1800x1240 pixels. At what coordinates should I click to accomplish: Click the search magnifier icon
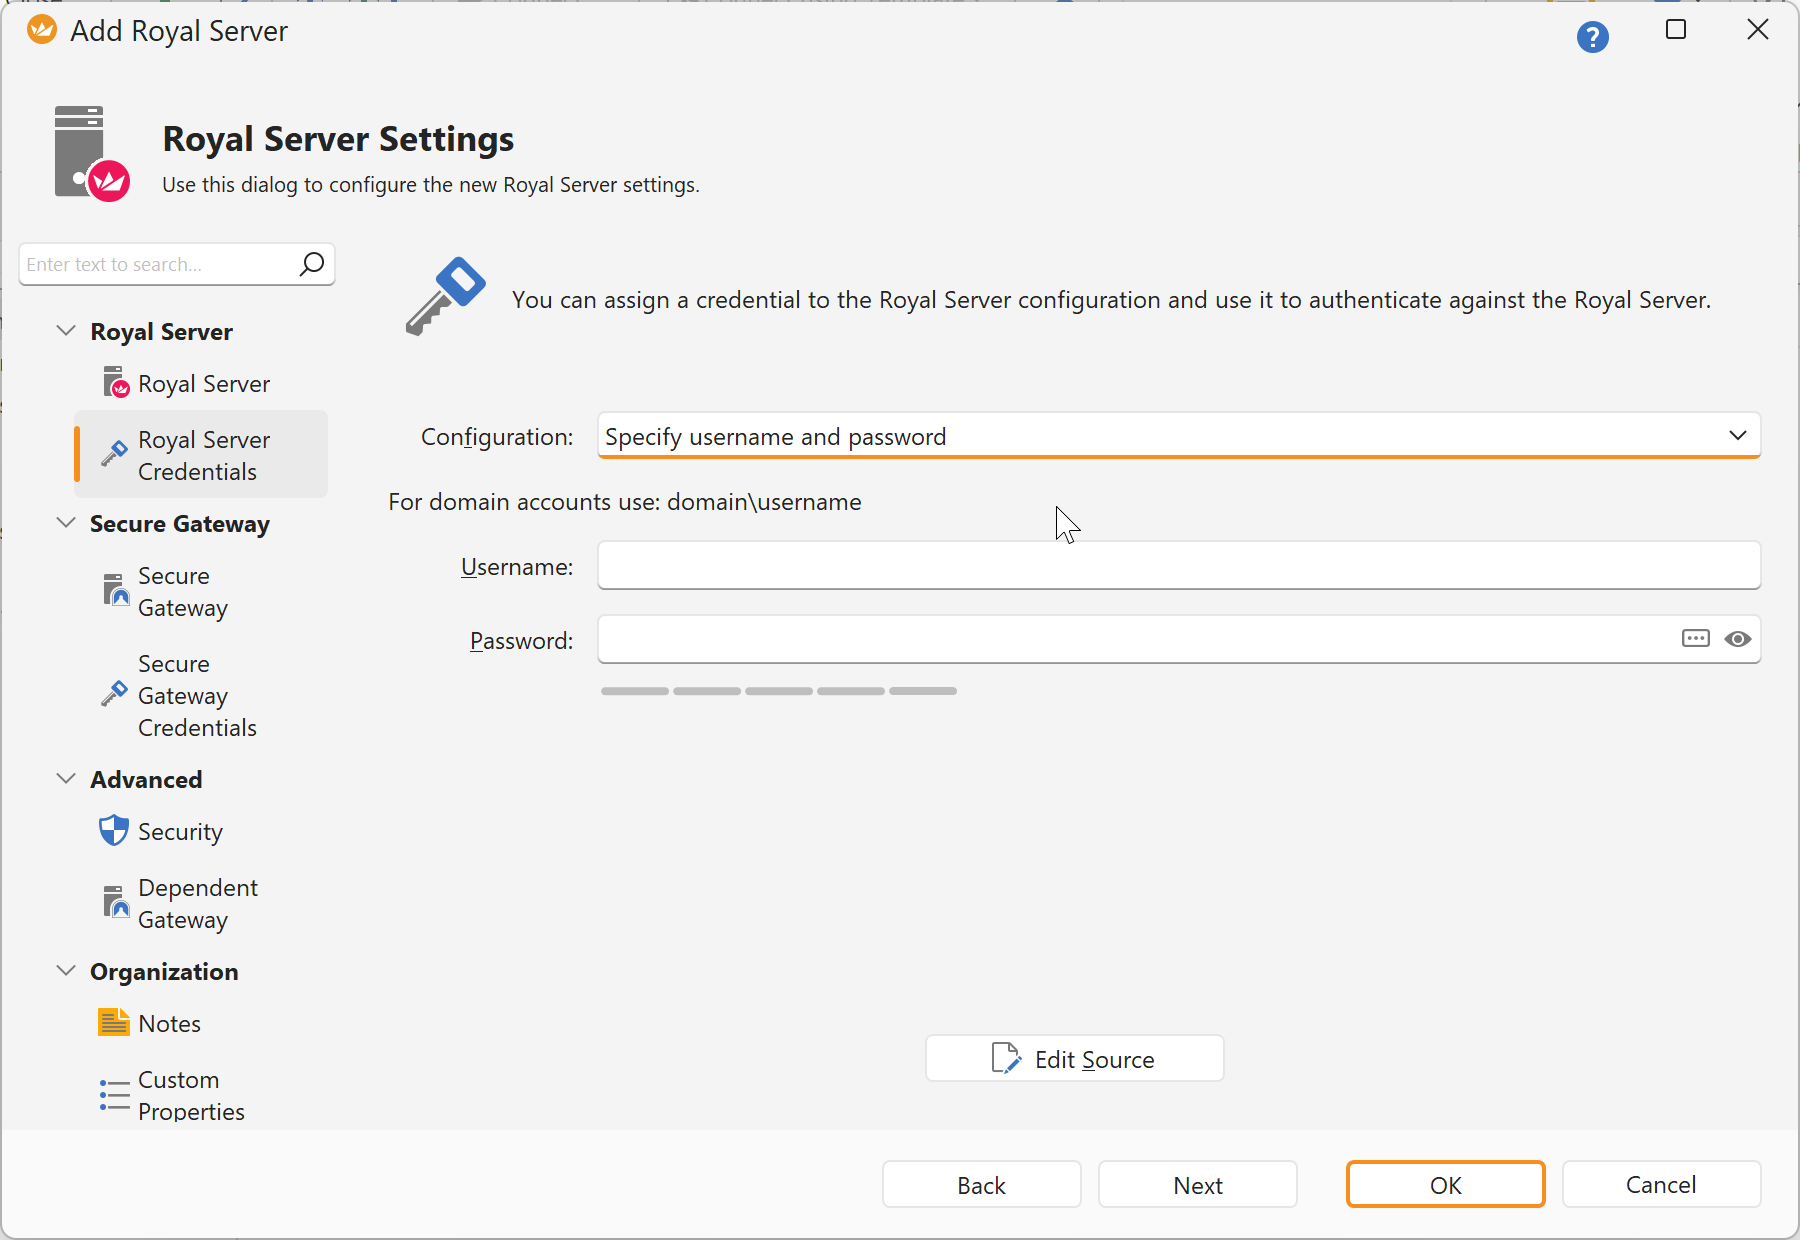[312, 264]
